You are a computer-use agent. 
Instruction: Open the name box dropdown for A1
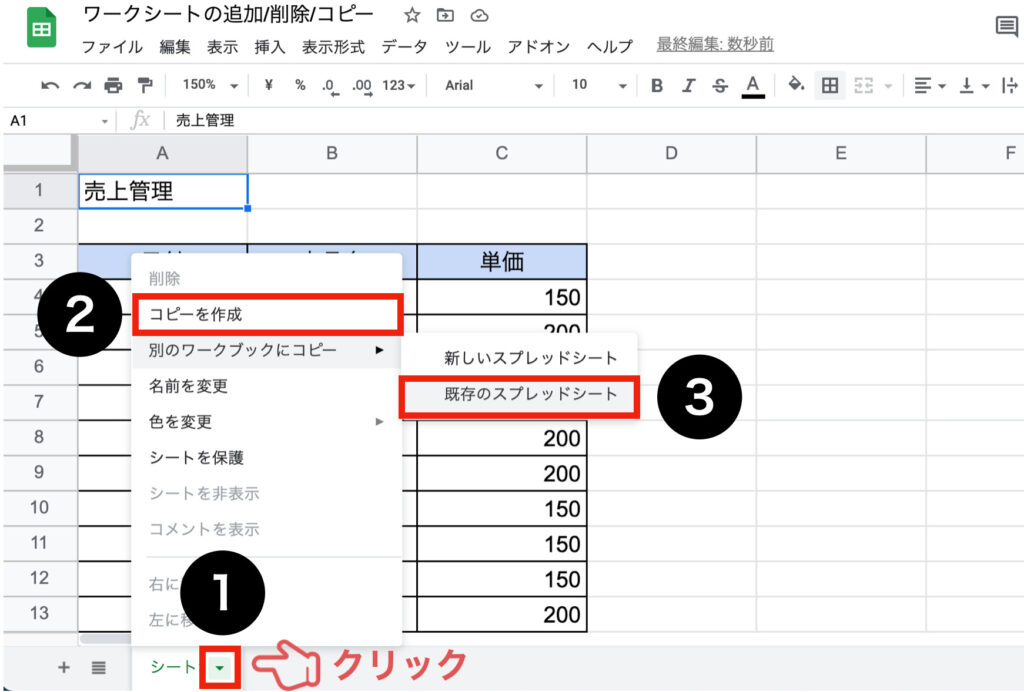click(104, 121)
